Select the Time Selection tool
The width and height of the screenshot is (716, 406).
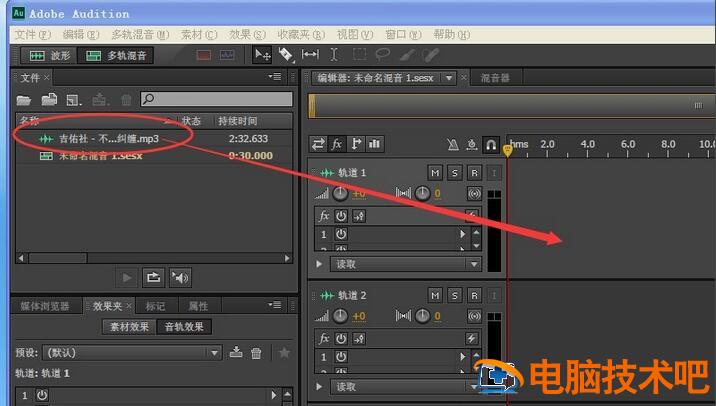coord(334,55)
